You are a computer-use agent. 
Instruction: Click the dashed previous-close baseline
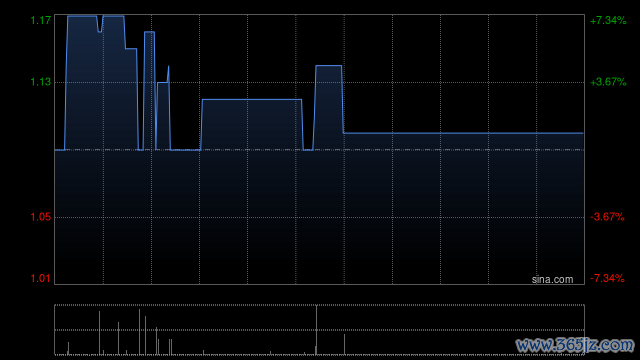click(320, 150)
